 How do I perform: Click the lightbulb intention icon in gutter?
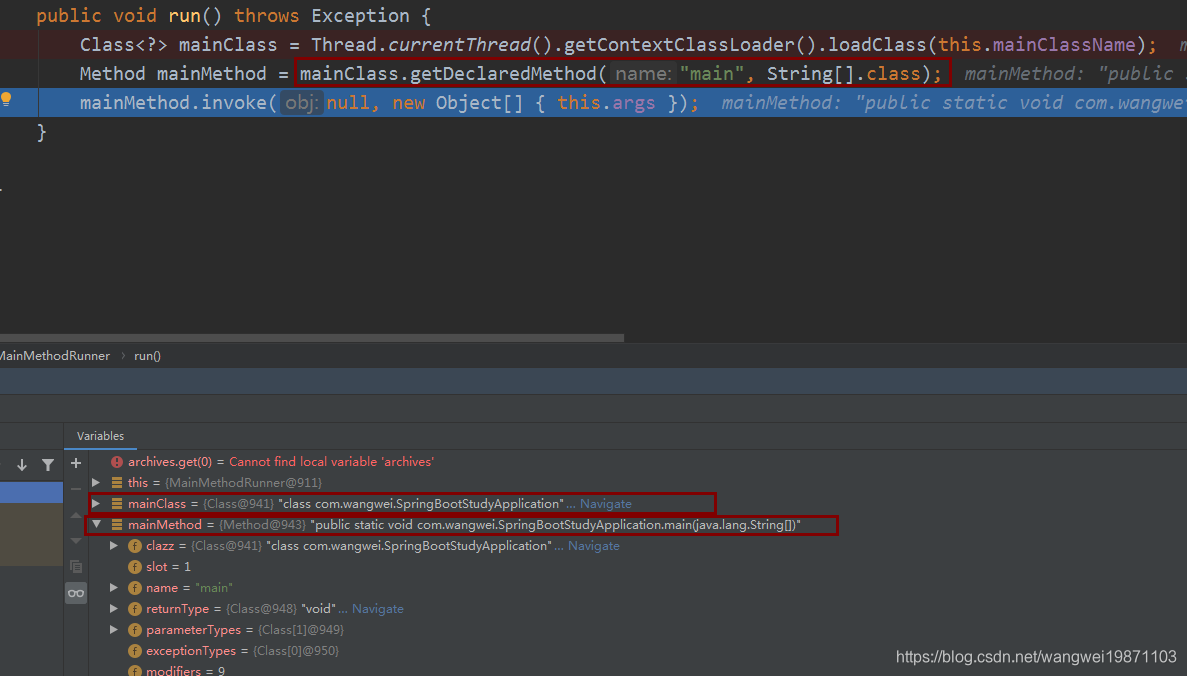(6, 99)
